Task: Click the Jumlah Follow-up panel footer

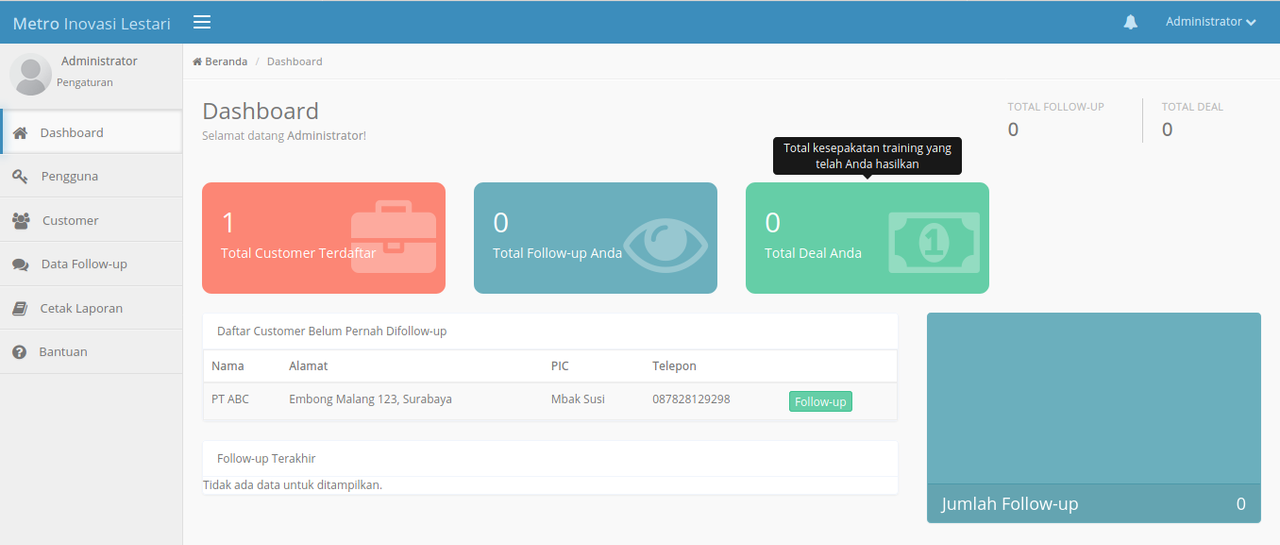Action: [1094, 504]
